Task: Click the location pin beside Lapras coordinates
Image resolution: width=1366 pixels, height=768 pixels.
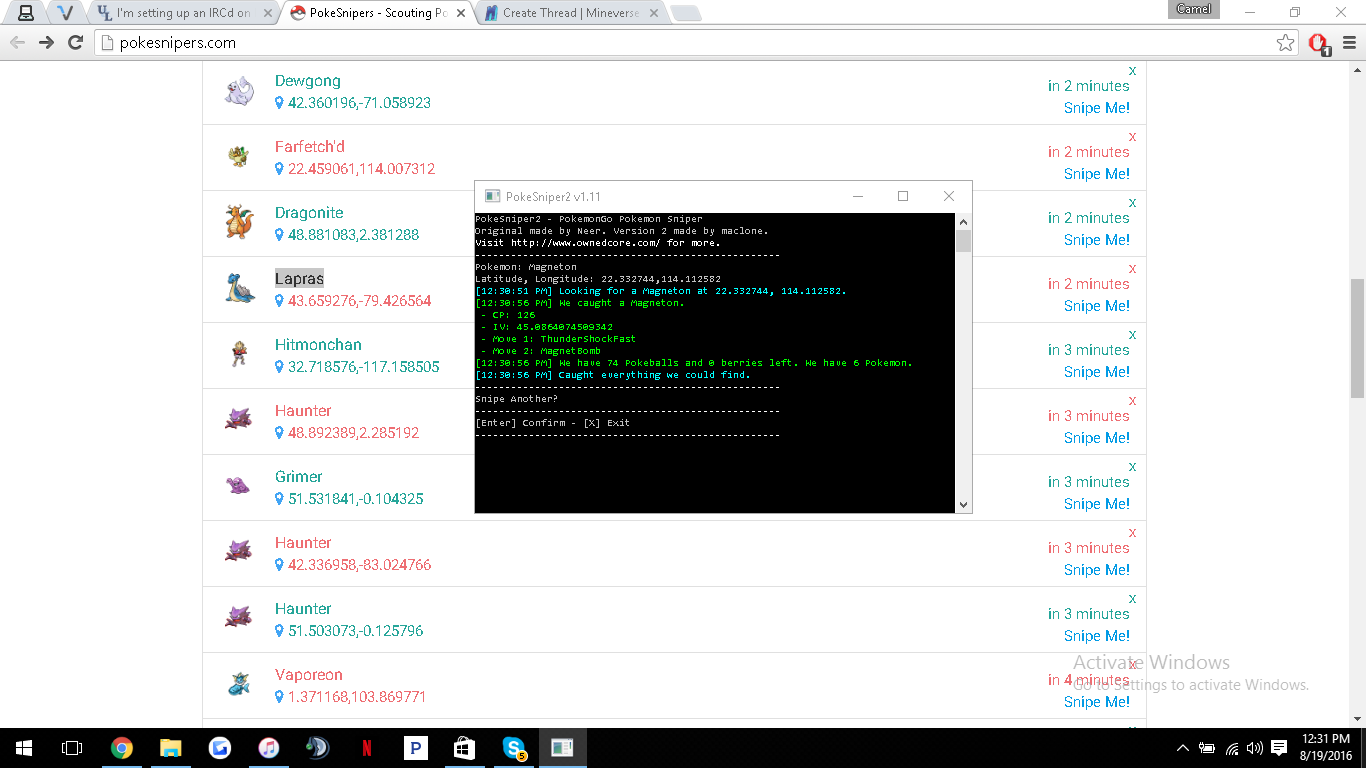Action: 280,301
